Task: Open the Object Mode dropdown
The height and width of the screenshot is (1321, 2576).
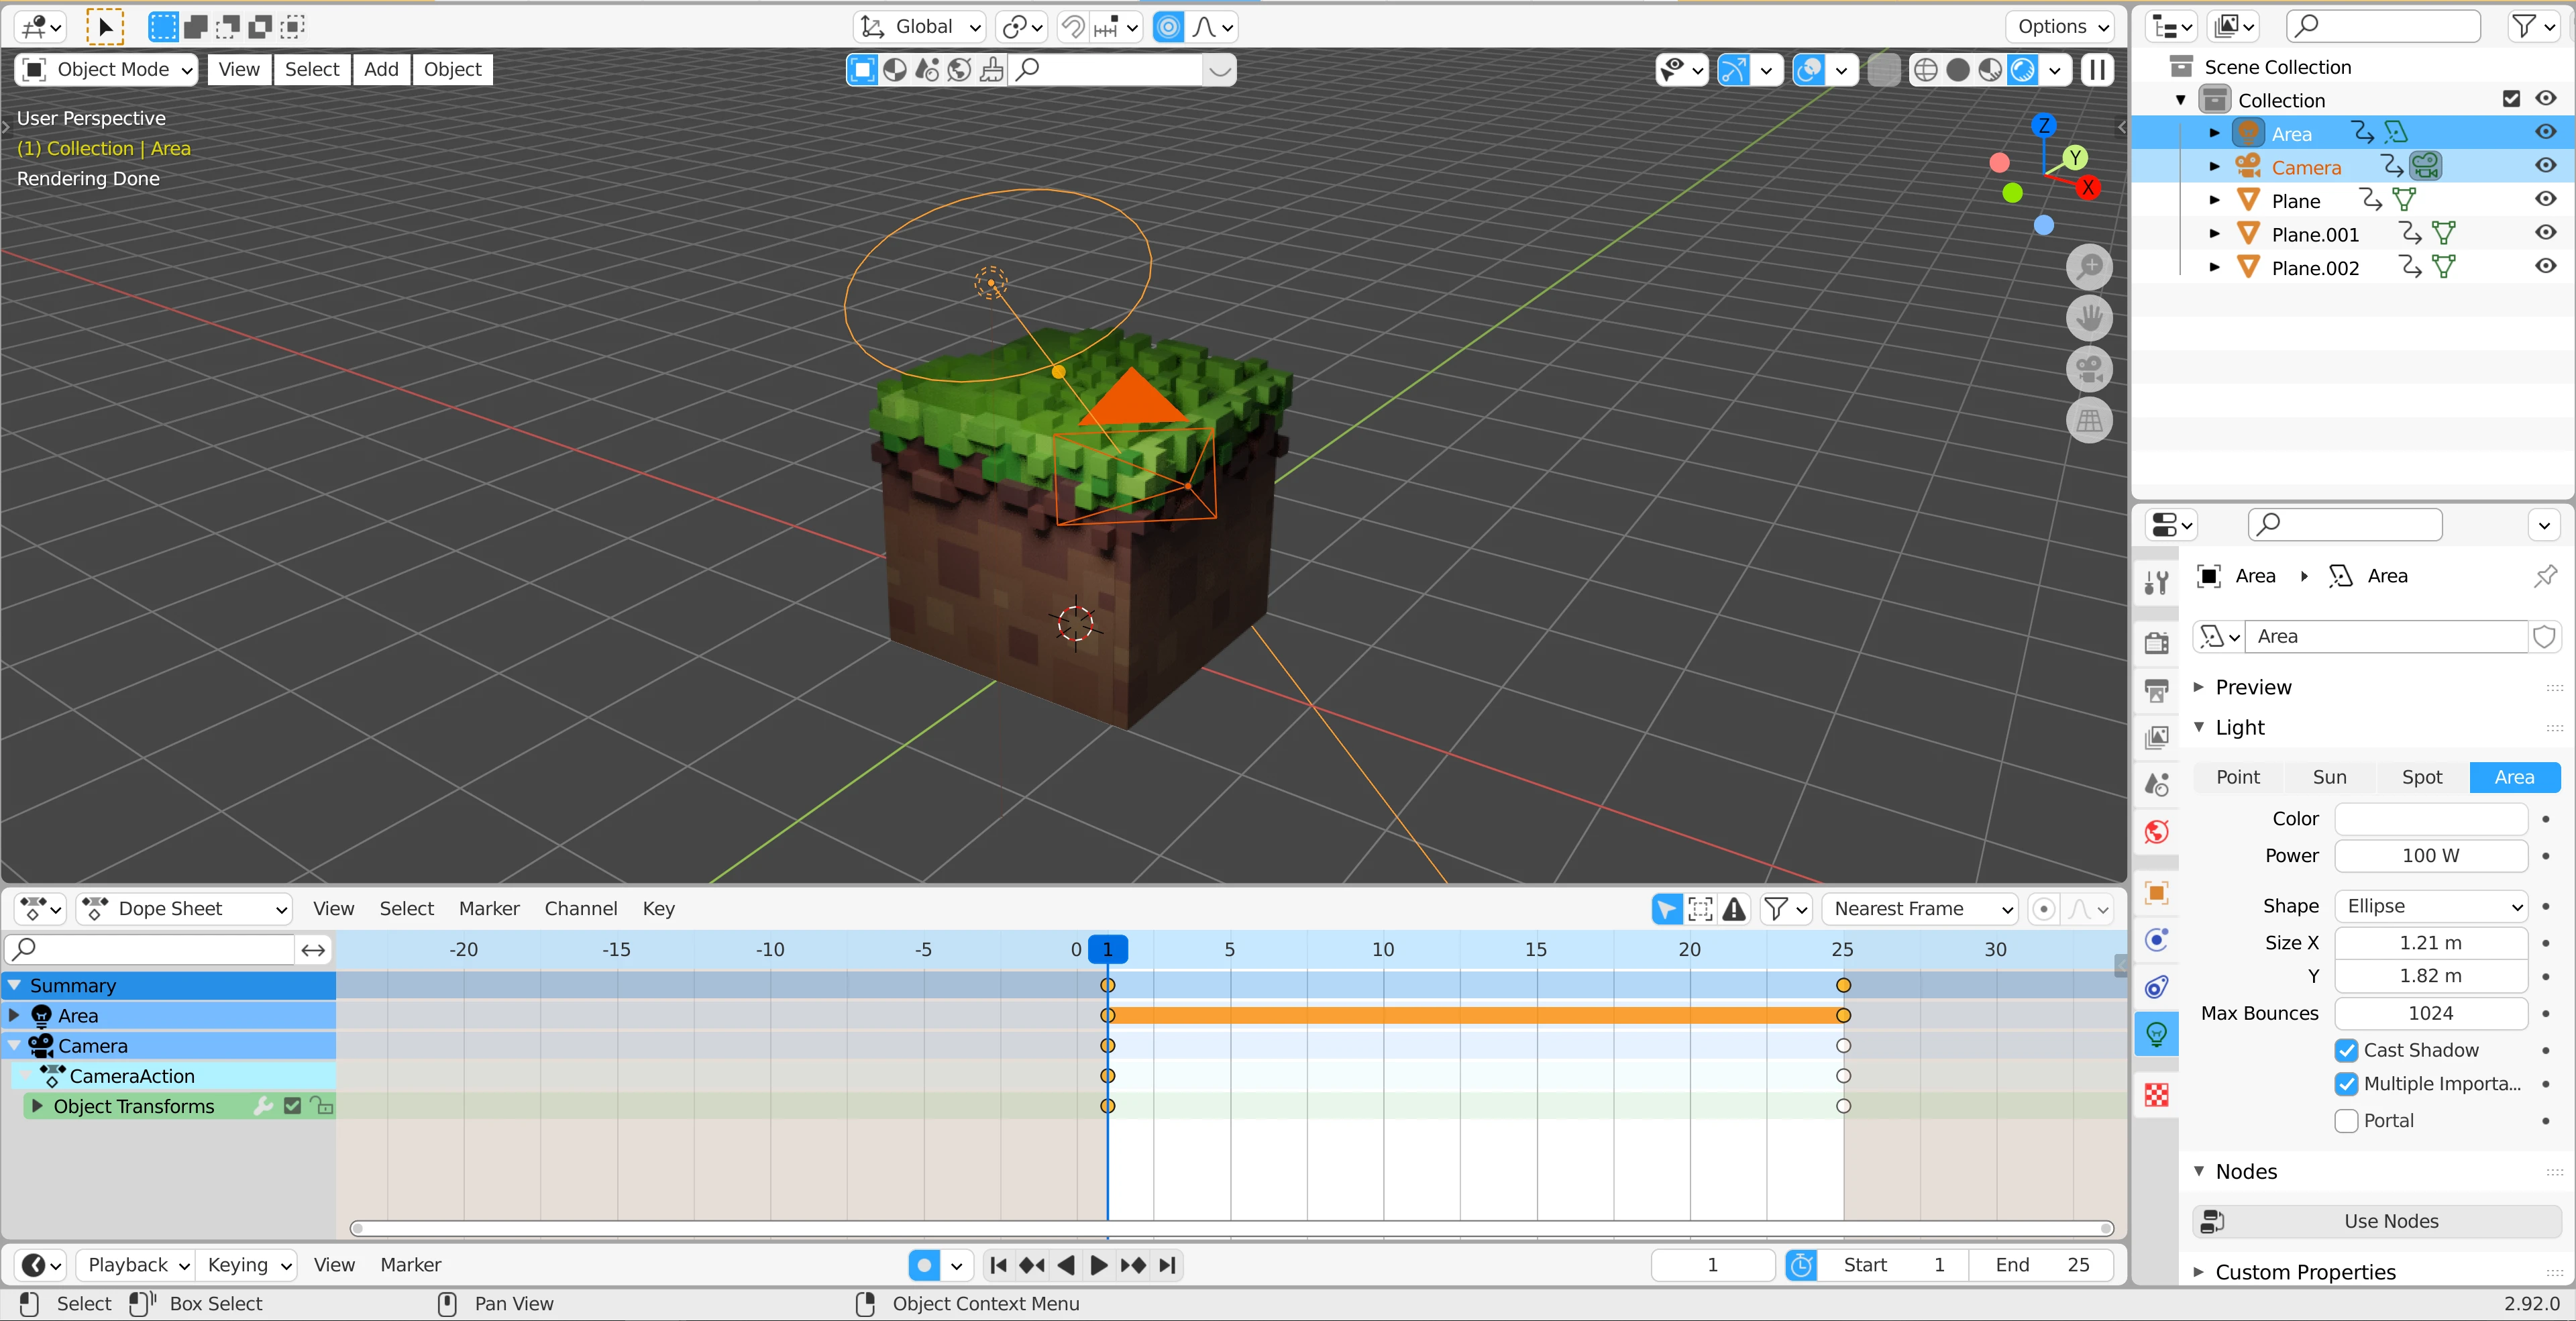Action: tap(106, 70)
